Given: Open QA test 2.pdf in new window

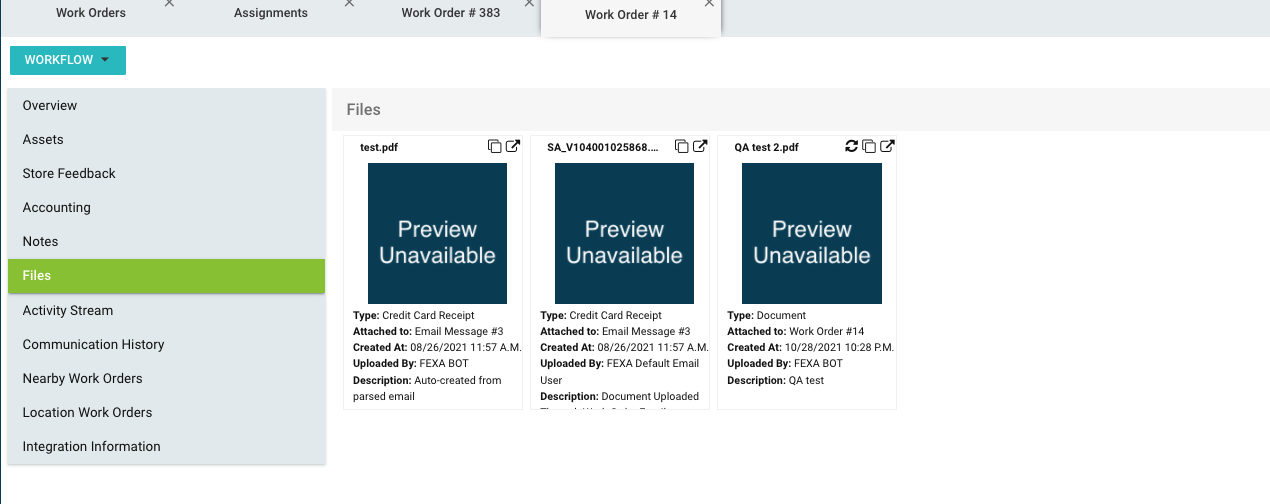Looking at the screenshot, I should [887, 147].
